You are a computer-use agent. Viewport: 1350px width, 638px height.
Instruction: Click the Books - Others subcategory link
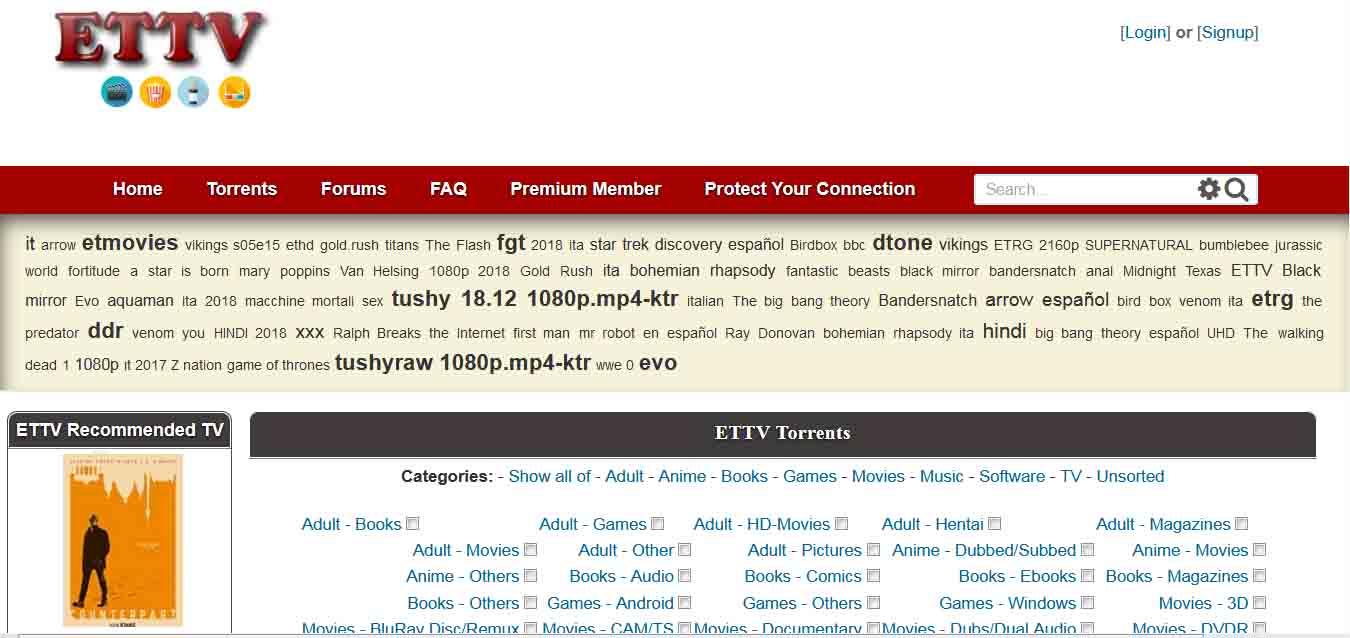pyautogui.click(x=463, y=603)
